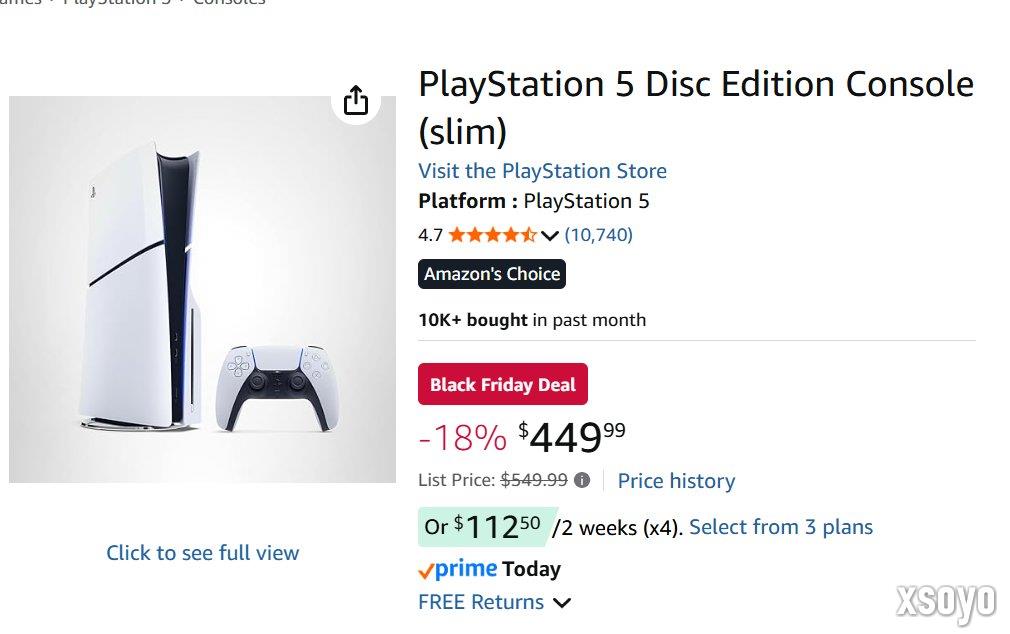Click 'Click to see full view'
Image resolution: width=1010 pixels, height=634 pixels.
pyautogui.click(x=203, y=552)
